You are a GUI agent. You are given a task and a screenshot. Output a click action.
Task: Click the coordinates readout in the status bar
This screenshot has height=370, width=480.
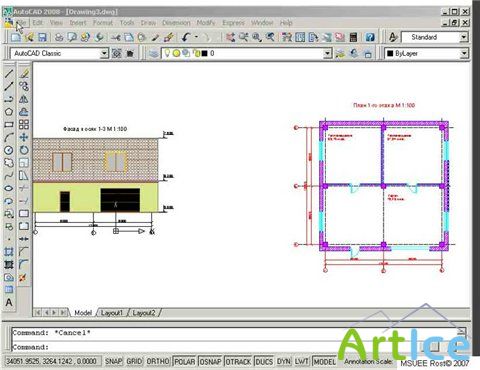[x=52, y=361]
